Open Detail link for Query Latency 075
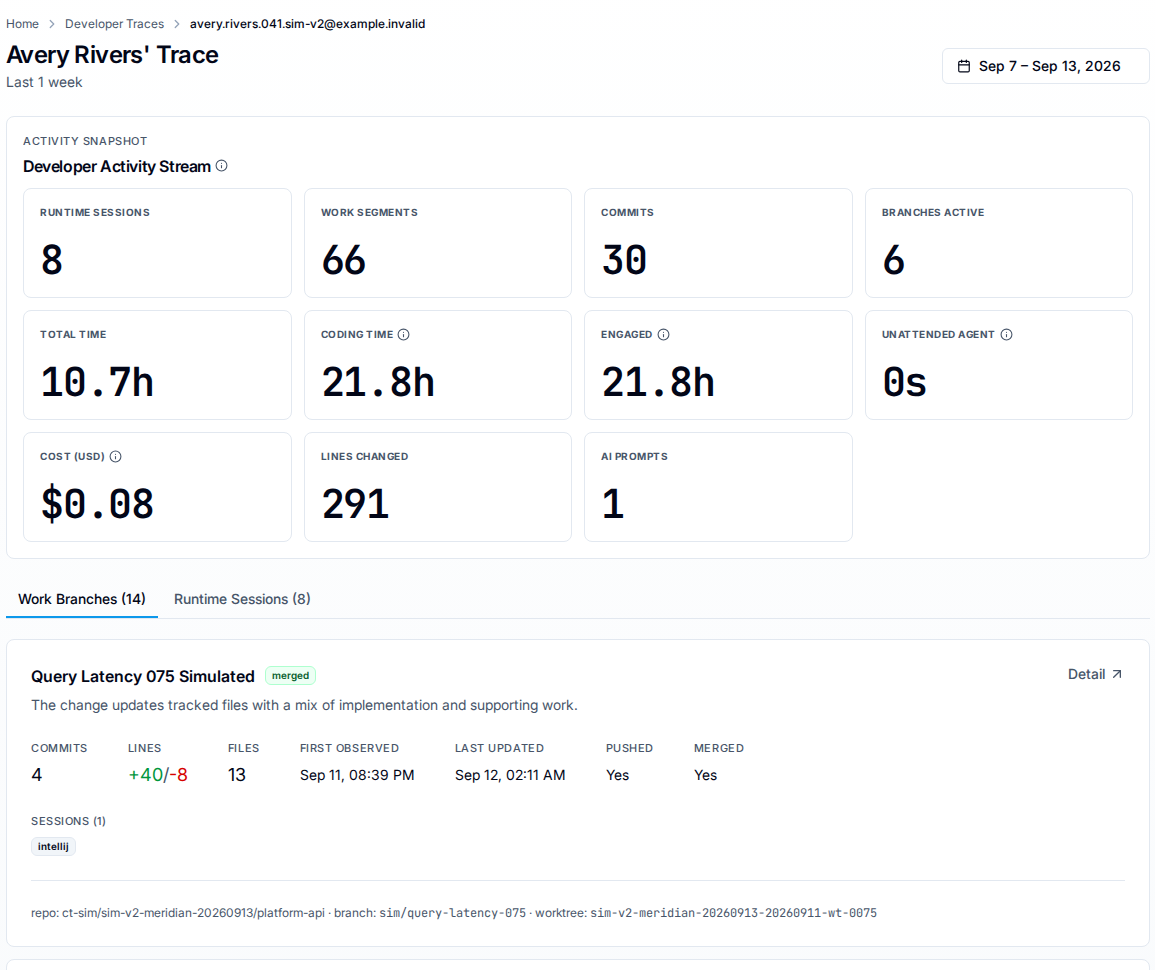The height and width of the screenshot is (970, 1155). pyautogui.click(x=1095, y=674)
